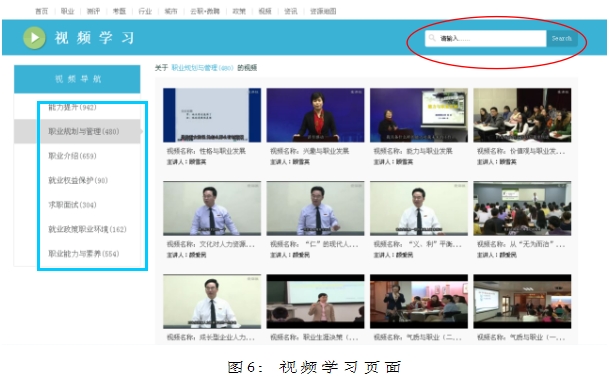
Task: Open the 成长型企业人力… video thumbnail
Action: coord(212,301)
